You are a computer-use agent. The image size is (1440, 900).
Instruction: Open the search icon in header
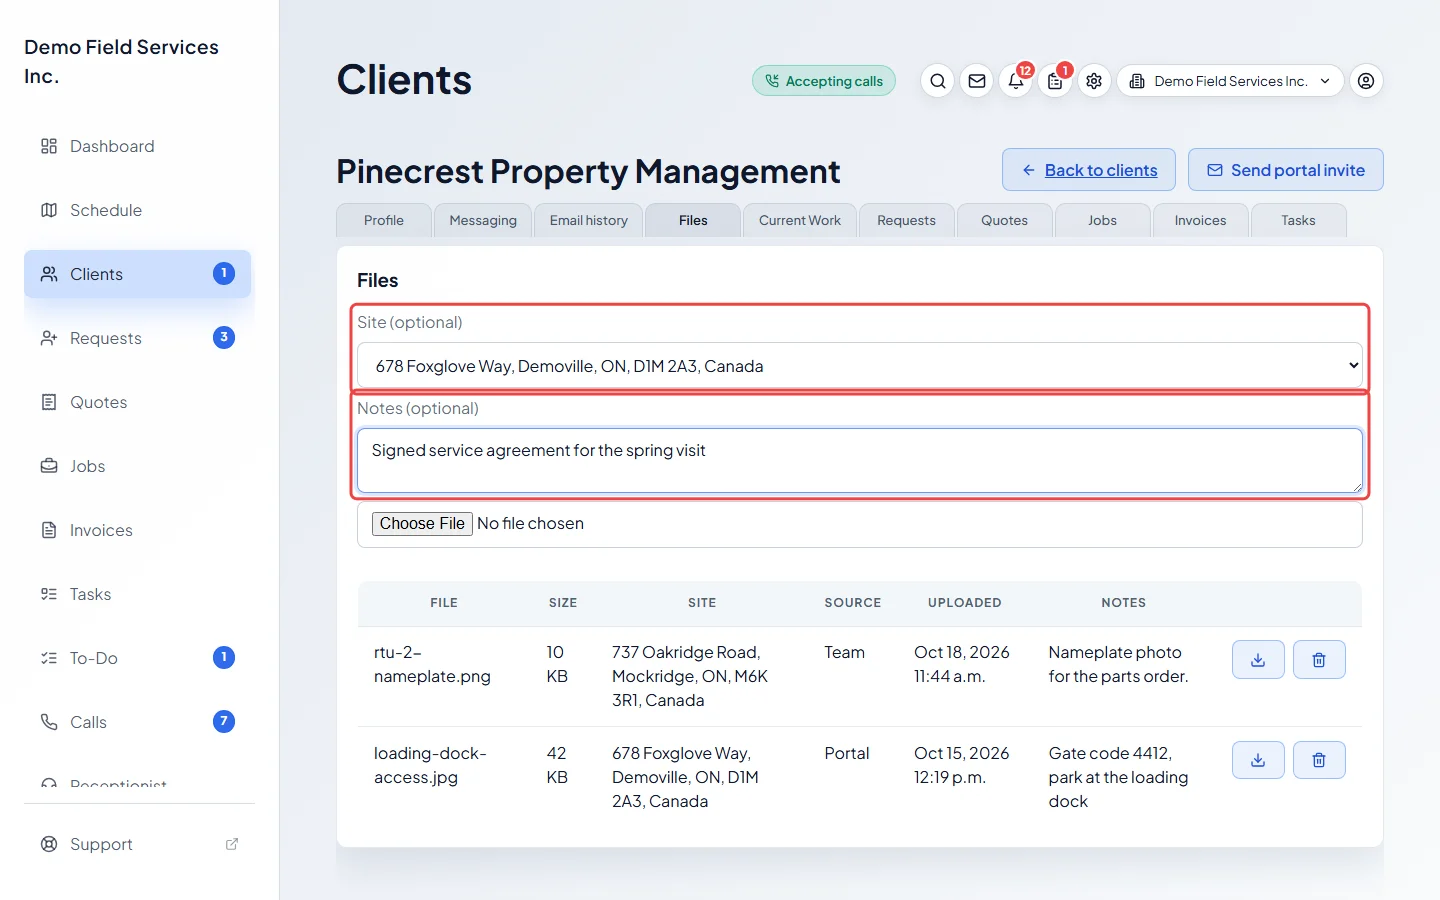937,81
